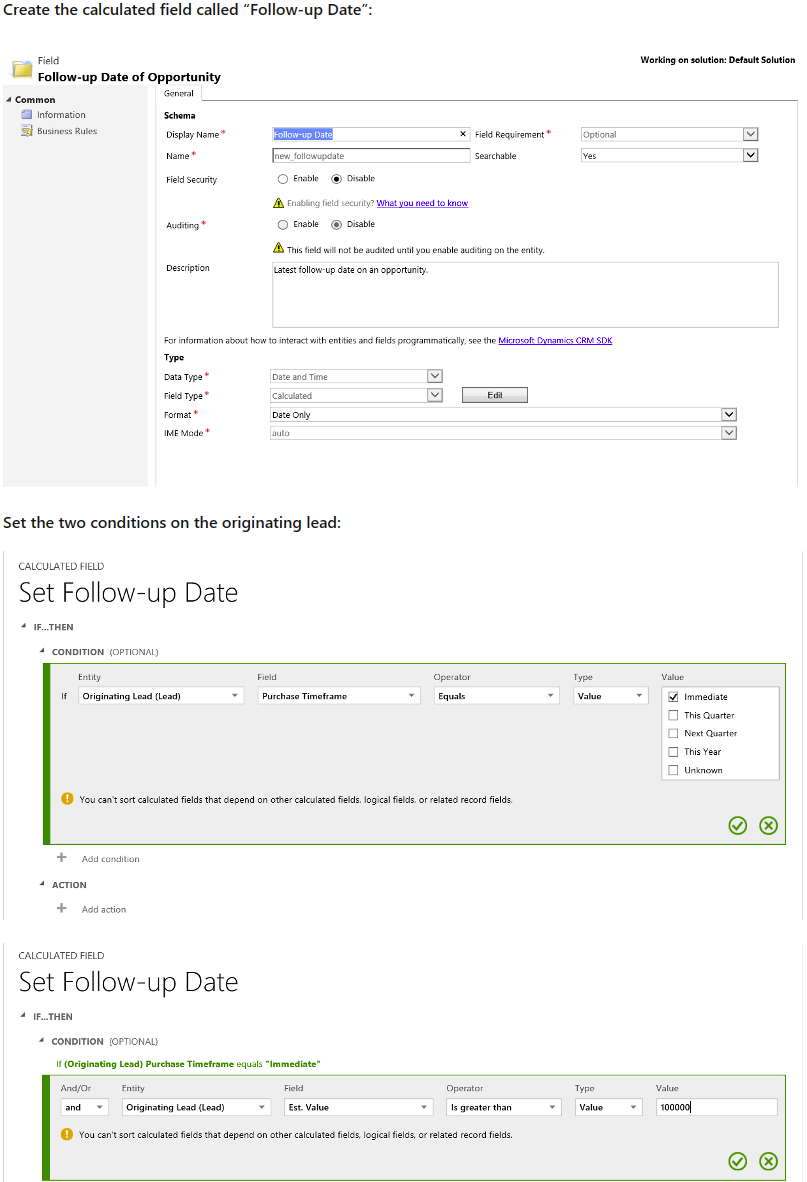The height and width of the screenshot is (1182, 807).
Task: Confirm the Est. Value condition with green checkmark
Action: click(738, 1161)
